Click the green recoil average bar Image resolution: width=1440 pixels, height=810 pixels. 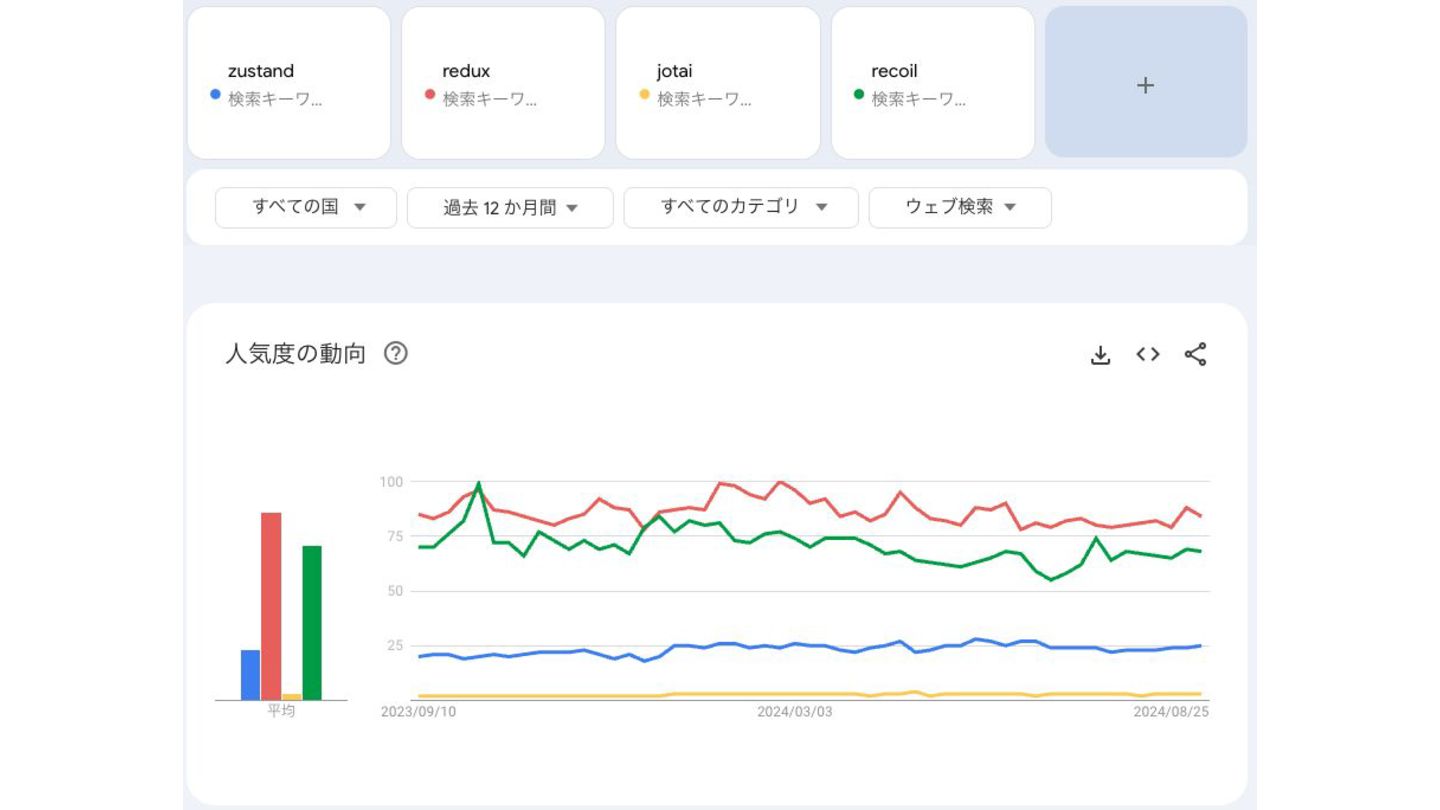pyautogui.click(x=312, y=622)
